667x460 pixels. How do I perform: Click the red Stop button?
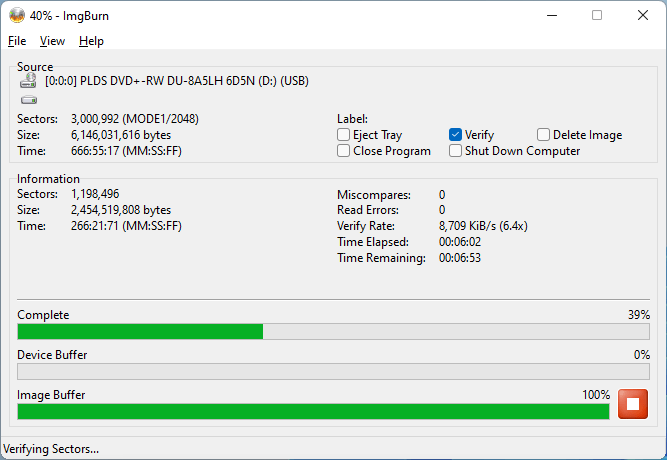[632, 404]
